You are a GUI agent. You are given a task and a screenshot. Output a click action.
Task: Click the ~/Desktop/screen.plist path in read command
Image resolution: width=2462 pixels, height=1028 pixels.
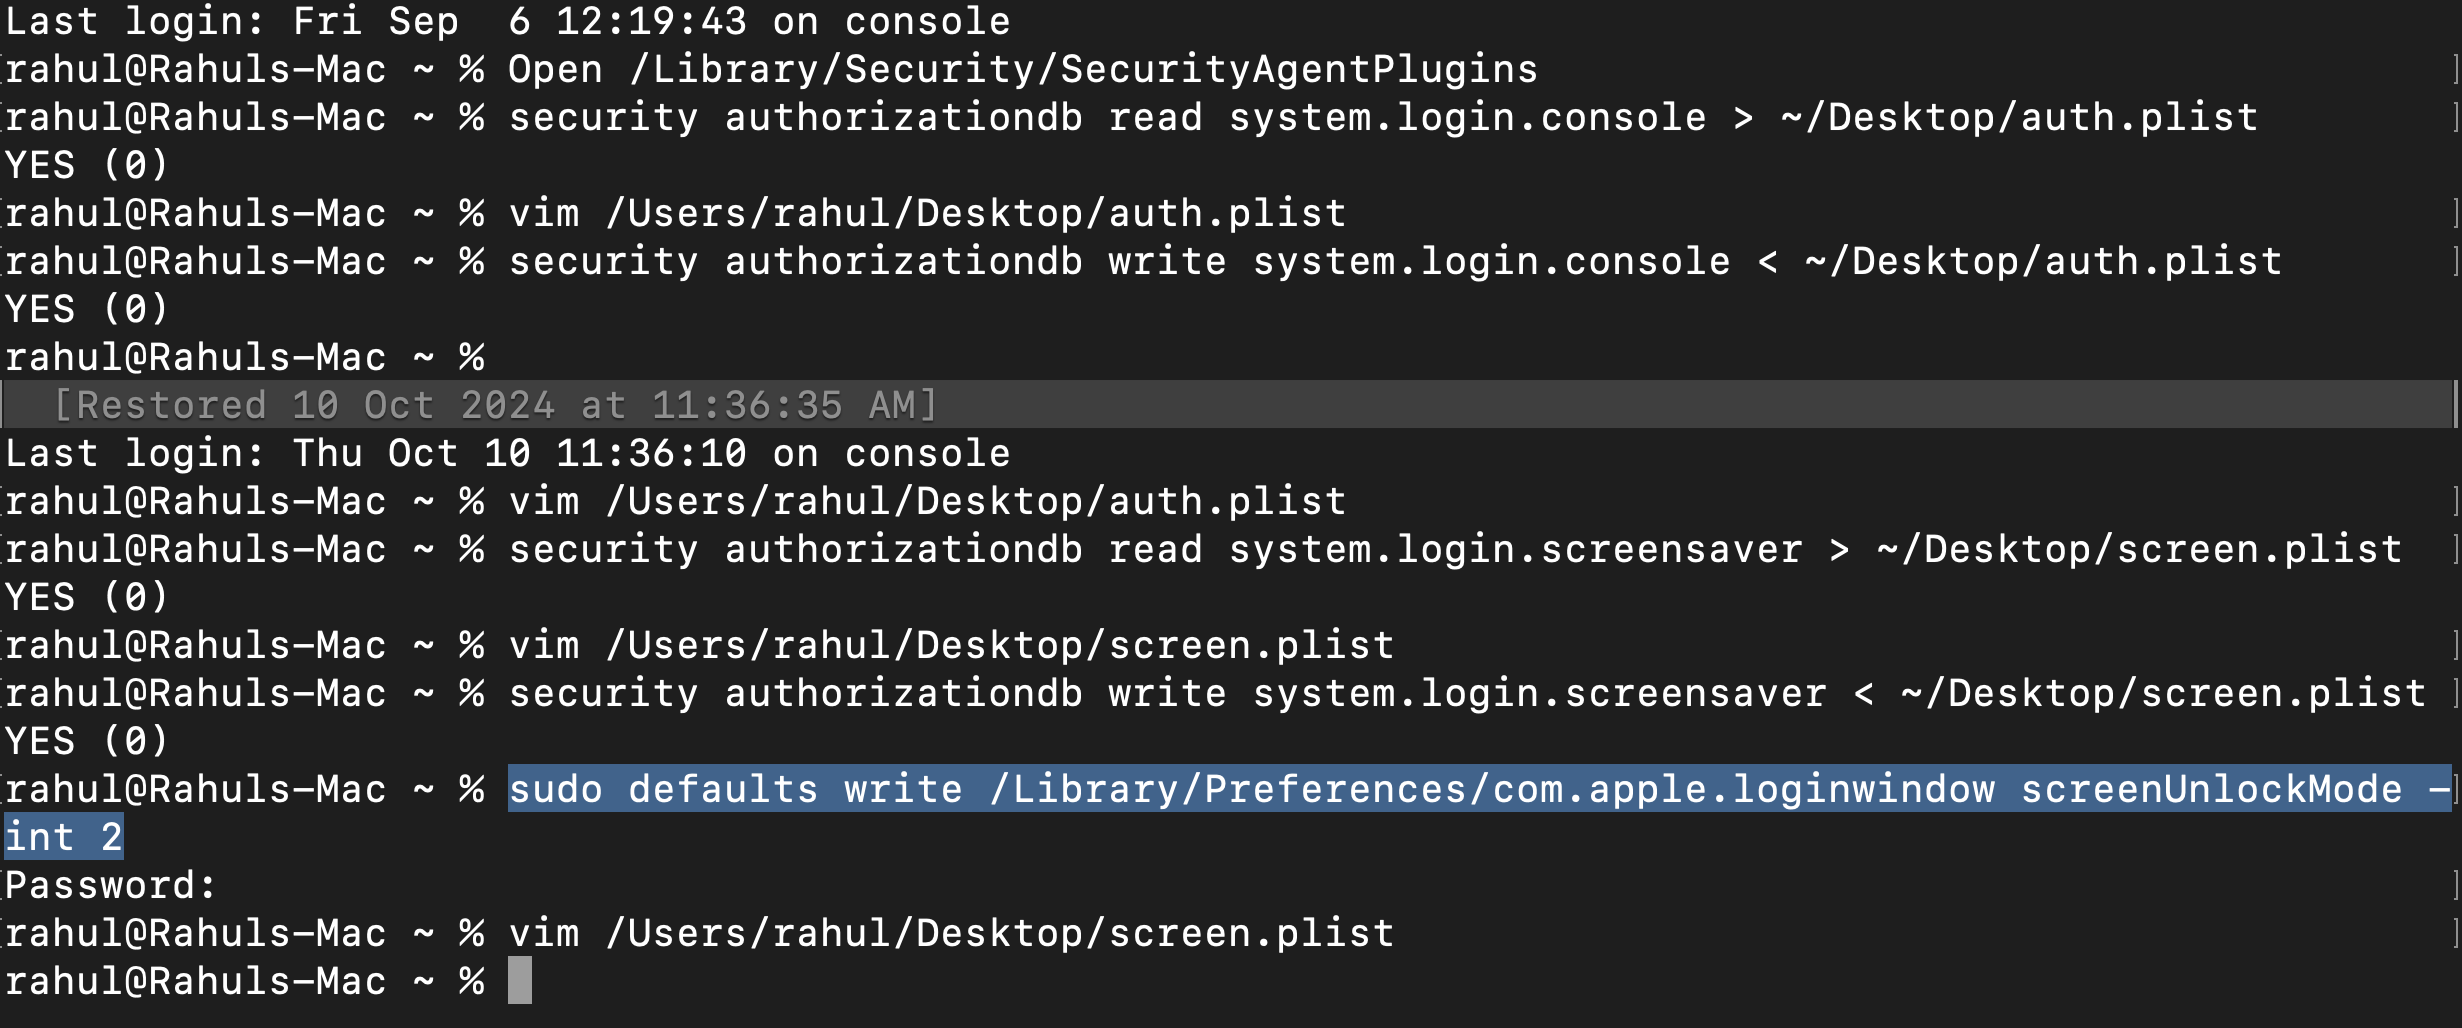(x=2139, y=549)
